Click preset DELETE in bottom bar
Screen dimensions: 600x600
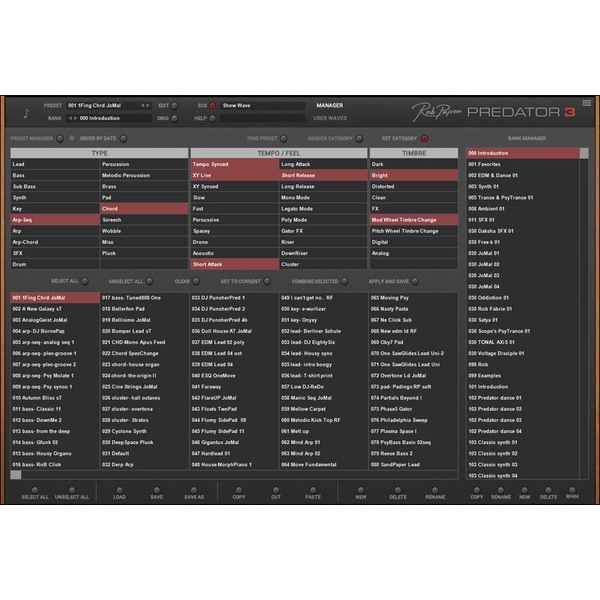[398, 490]
